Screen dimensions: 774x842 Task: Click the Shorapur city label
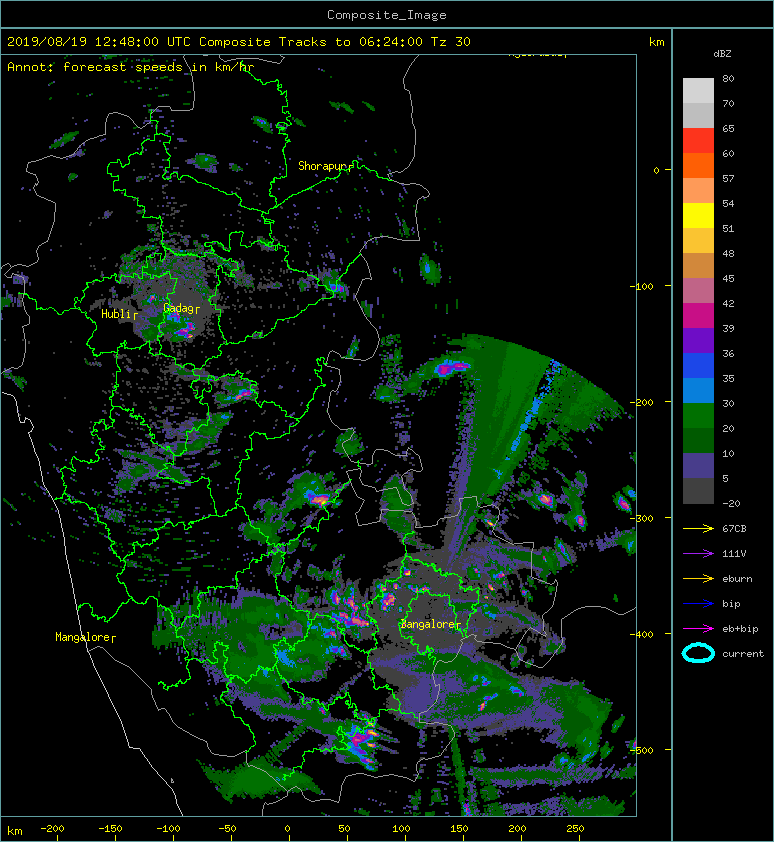pos(325,166)
